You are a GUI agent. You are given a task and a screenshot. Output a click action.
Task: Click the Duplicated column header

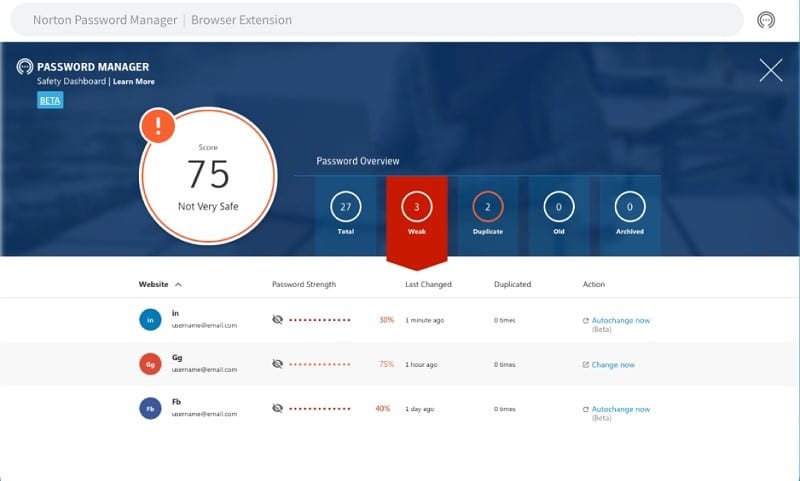[x=512, y=284]
